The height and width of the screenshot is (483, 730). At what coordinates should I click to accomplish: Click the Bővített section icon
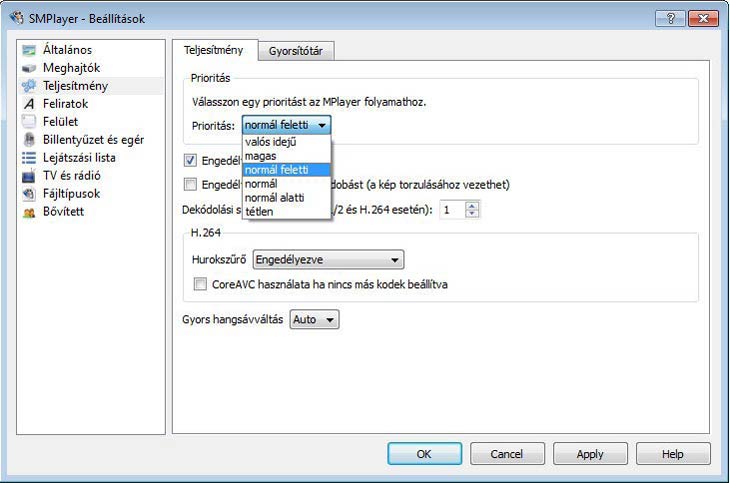coord(29,212)
